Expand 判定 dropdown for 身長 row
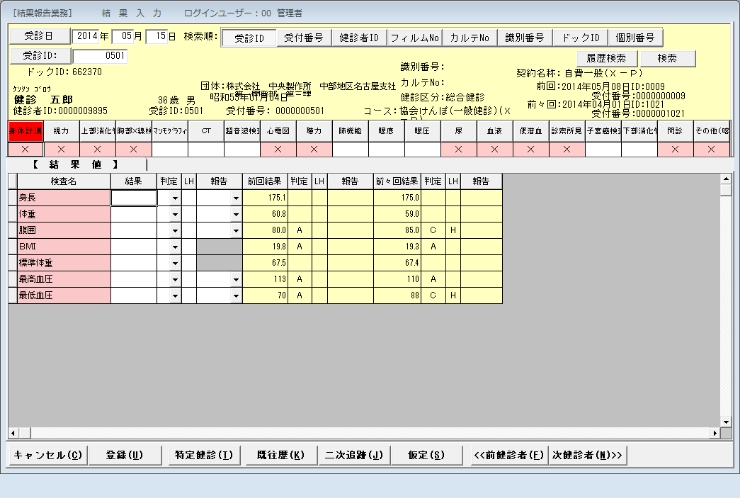The image size is (740, 498). pos(175,198)
